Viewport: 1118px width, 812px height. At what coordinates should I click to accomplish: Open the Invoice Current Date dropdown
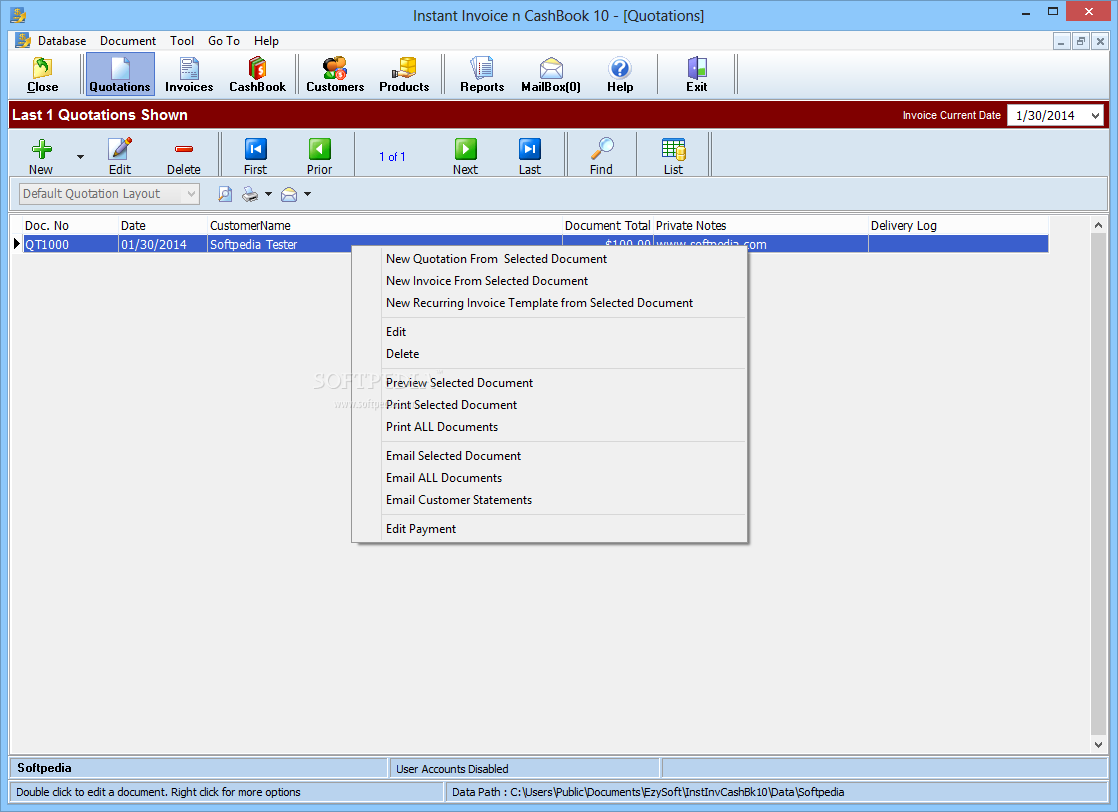pos(1095,115)
